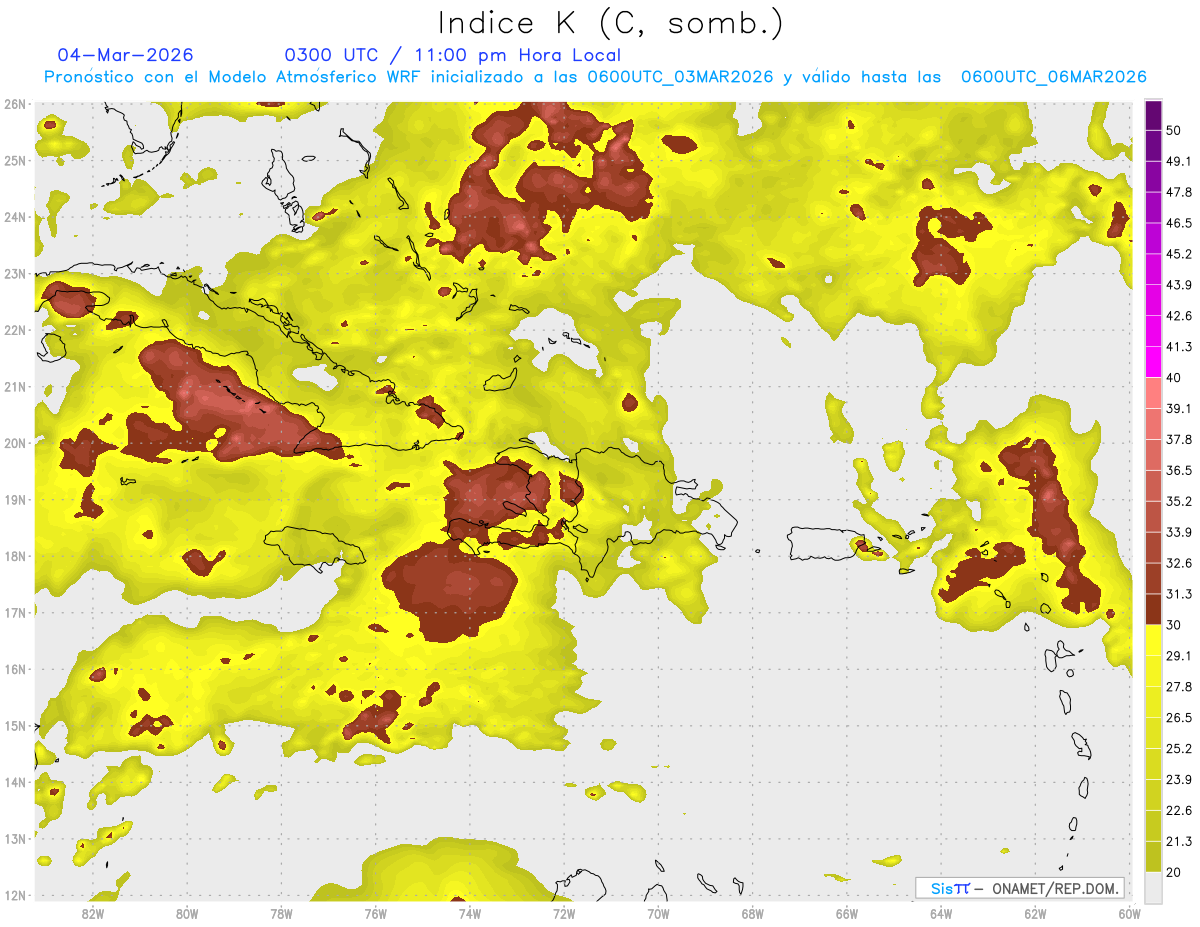
Task: Select the date text "04-Mar-2026"
Action: [x=125, y=55]
